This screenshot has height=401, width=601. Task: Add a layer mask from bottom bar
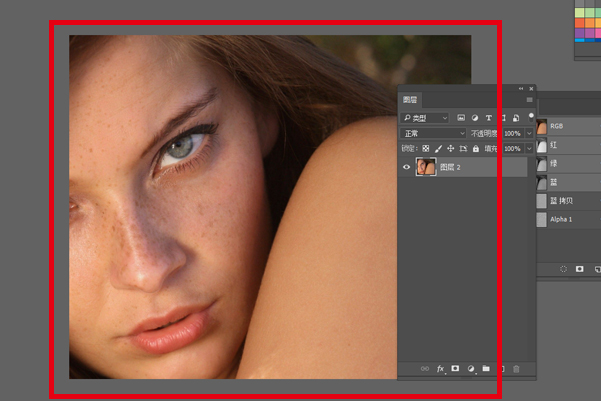point(455,369)
